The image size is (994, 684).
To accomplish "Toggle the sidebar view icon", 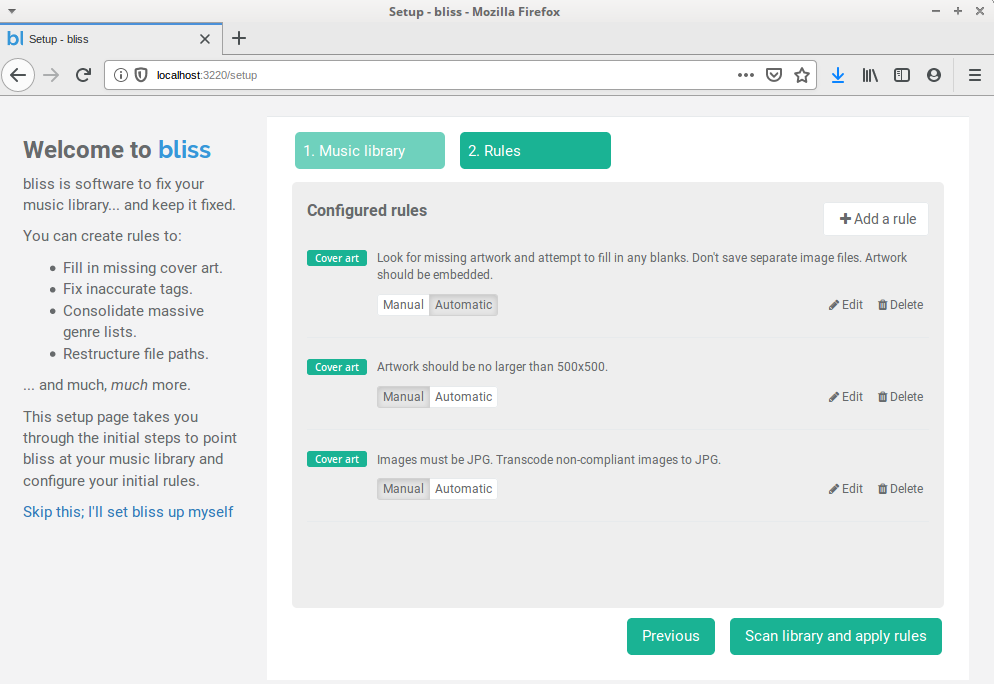I will (901, 75).
